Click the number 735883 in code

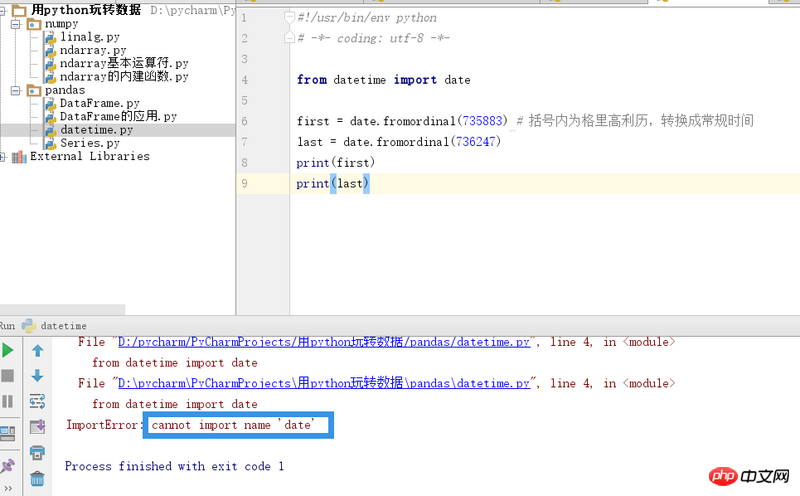(x=482, y=121)
